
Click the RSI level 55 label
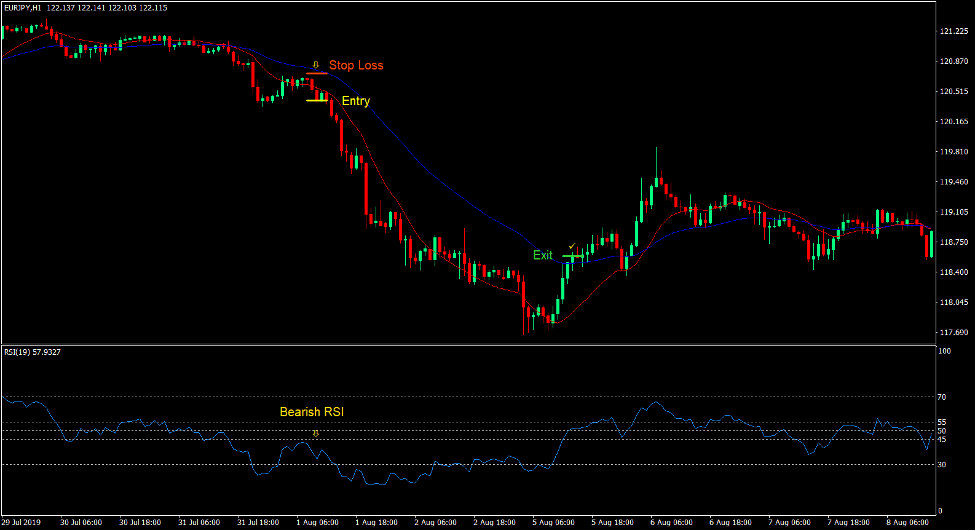[x=942, y=423]
